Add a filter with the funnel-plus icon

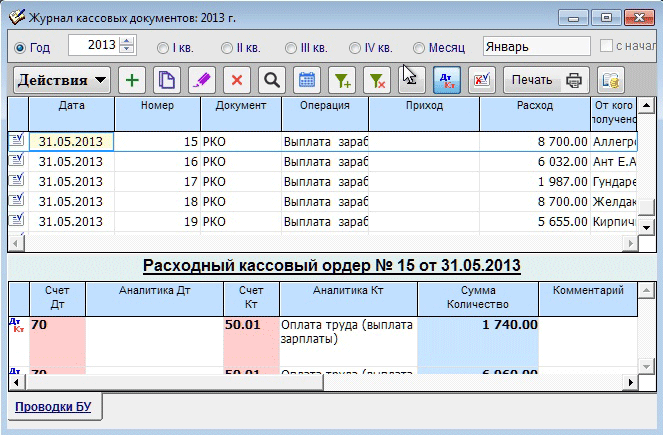tap(342, 80)
